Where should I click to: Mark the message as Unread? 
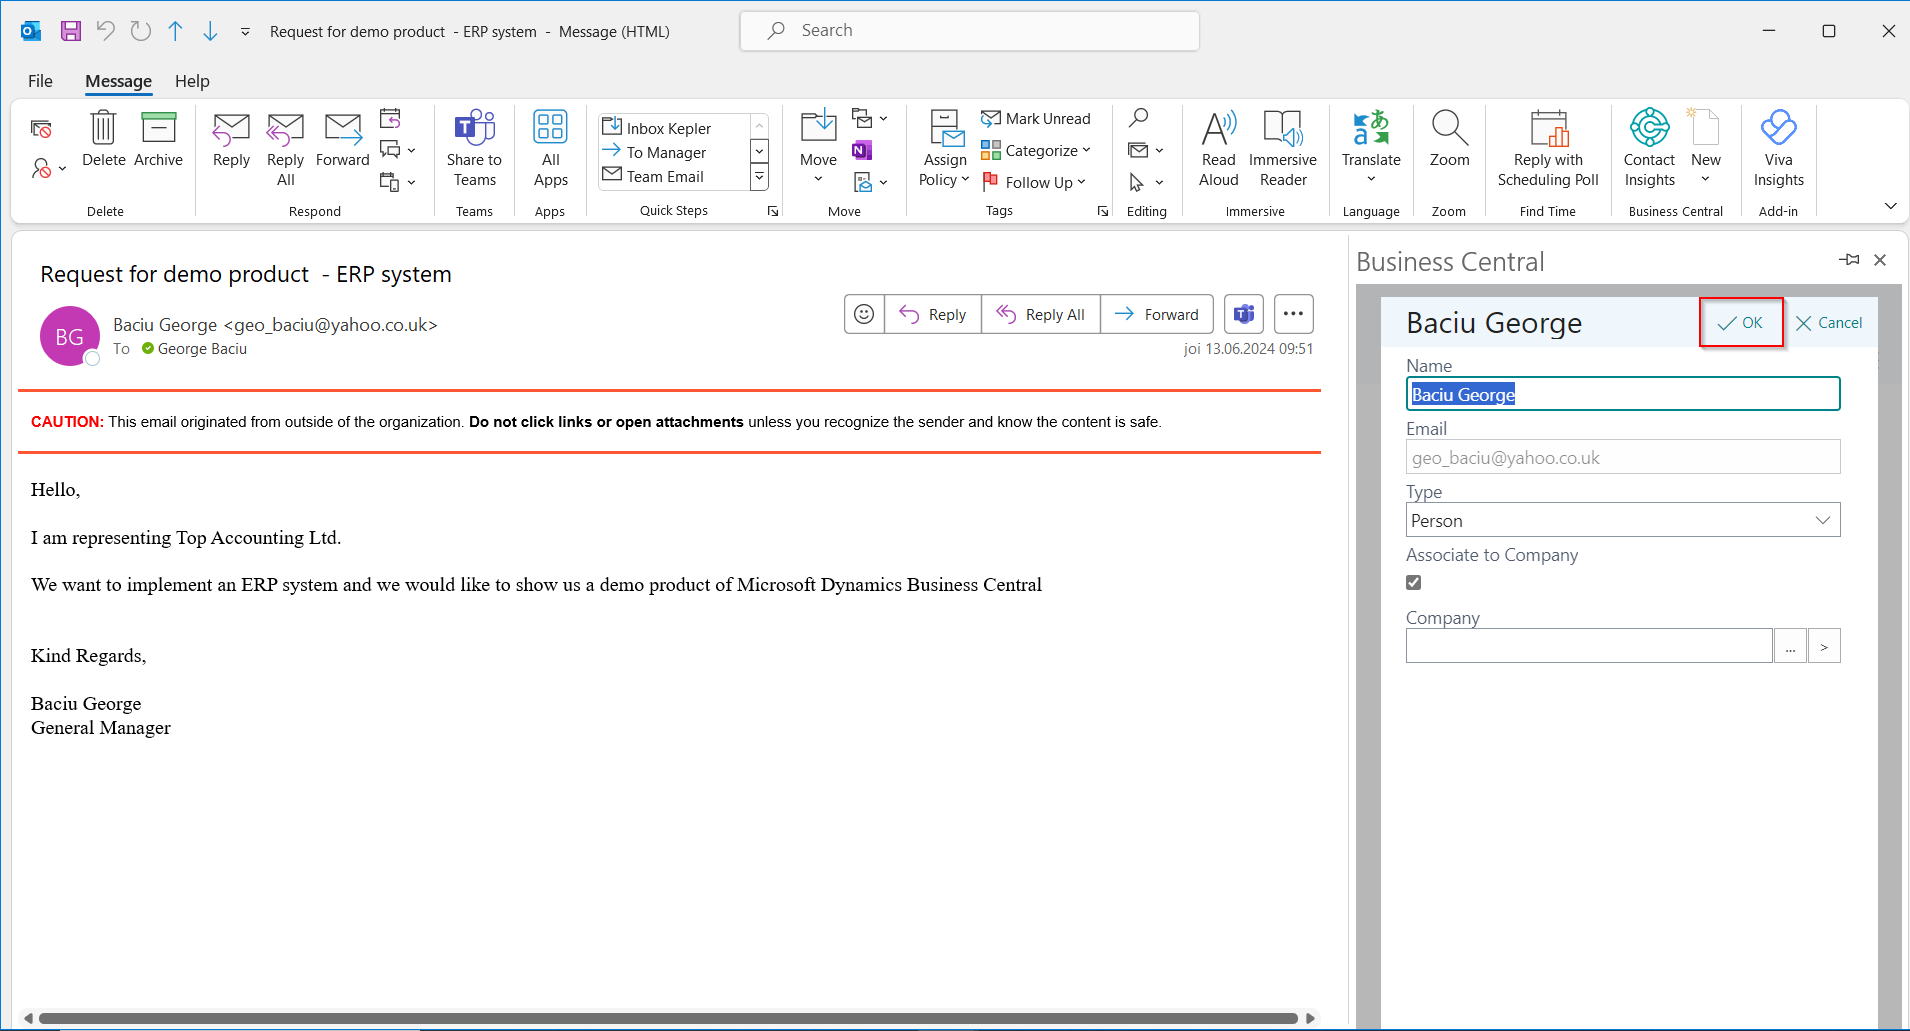1036,118
